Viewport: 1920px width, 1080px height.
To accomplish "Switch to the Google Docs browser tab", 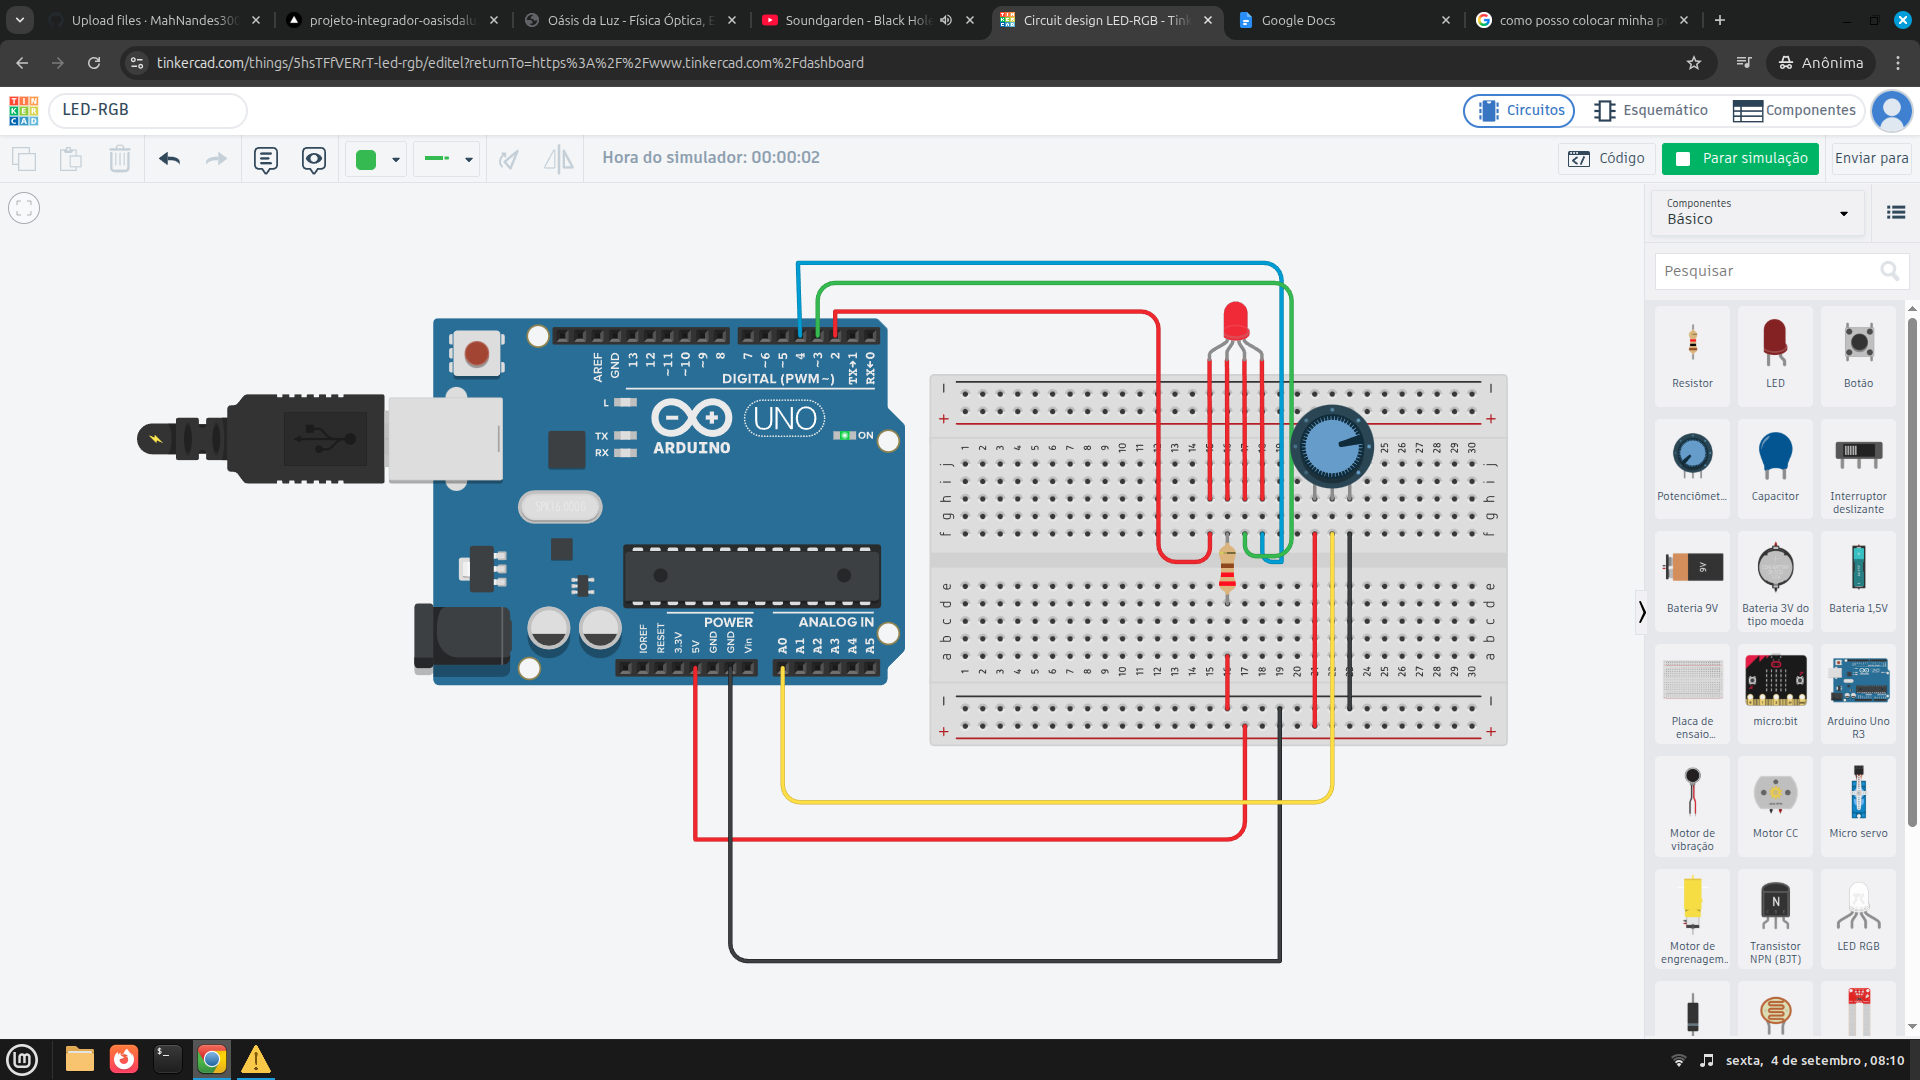I will [1345, 20].
